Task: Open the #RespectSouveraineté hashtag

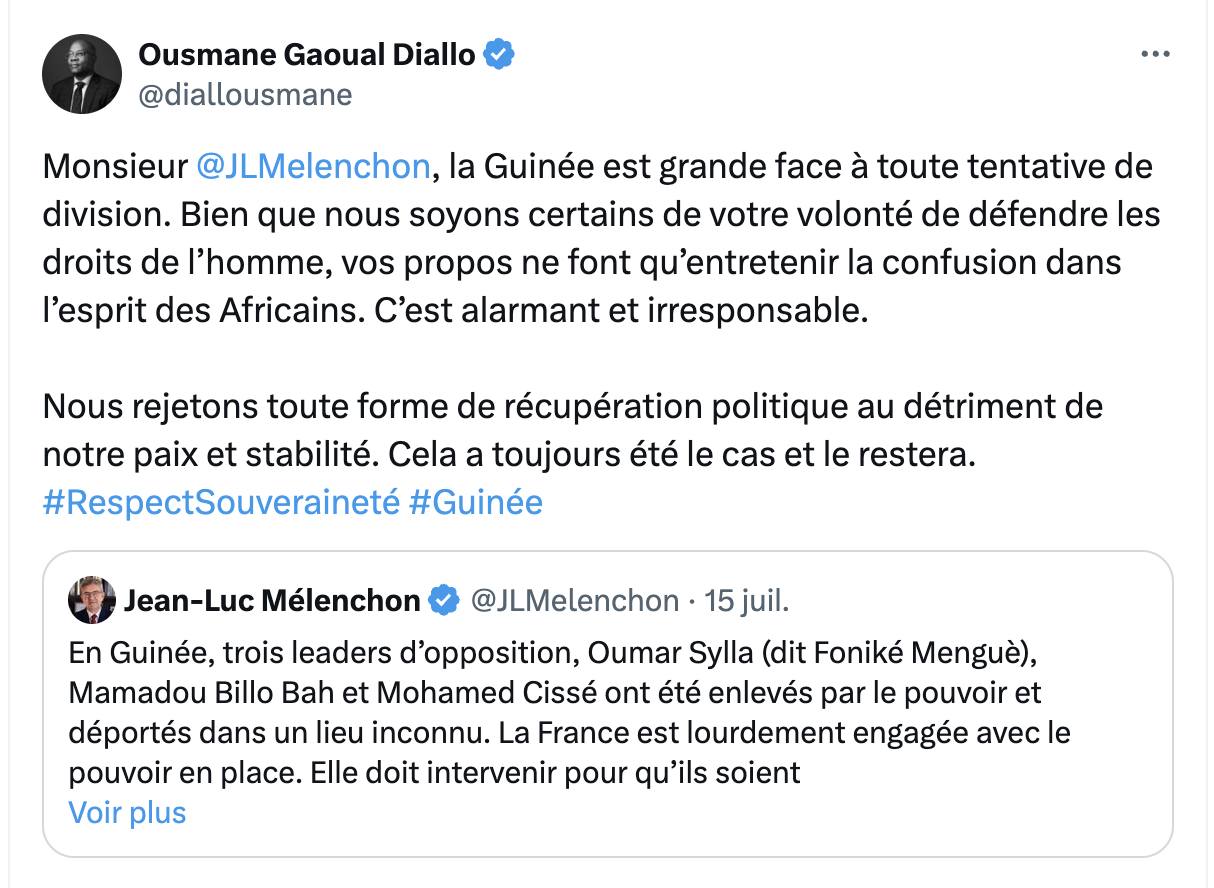Action: pyautogui.click(x=221, y=501)
